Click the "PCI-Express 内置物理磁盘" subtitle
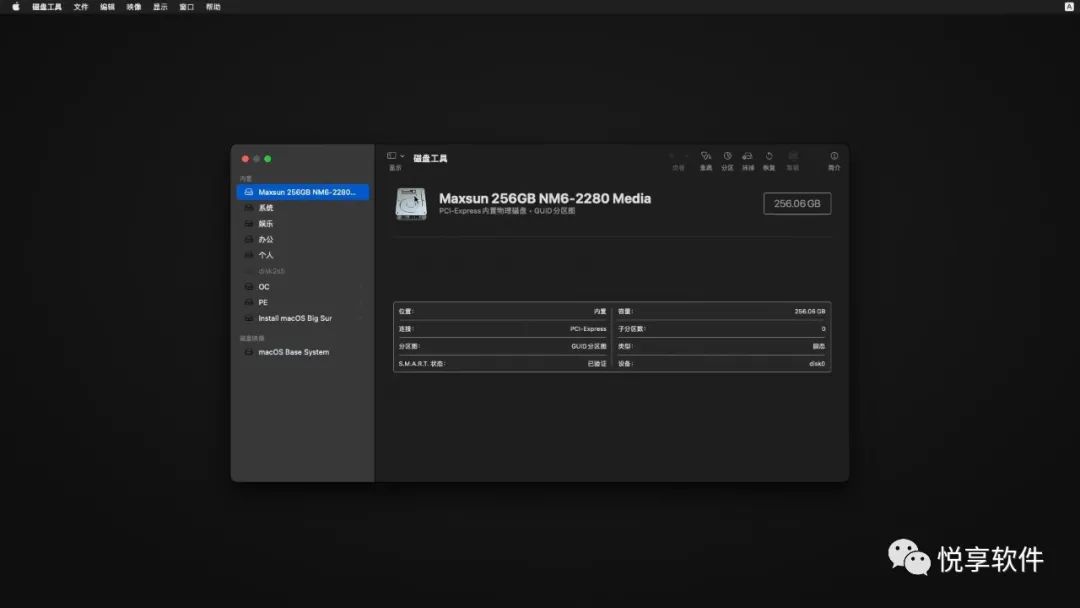Viewport: 1080px width, 608px height. pyautogui.click(x=483, y=211)
